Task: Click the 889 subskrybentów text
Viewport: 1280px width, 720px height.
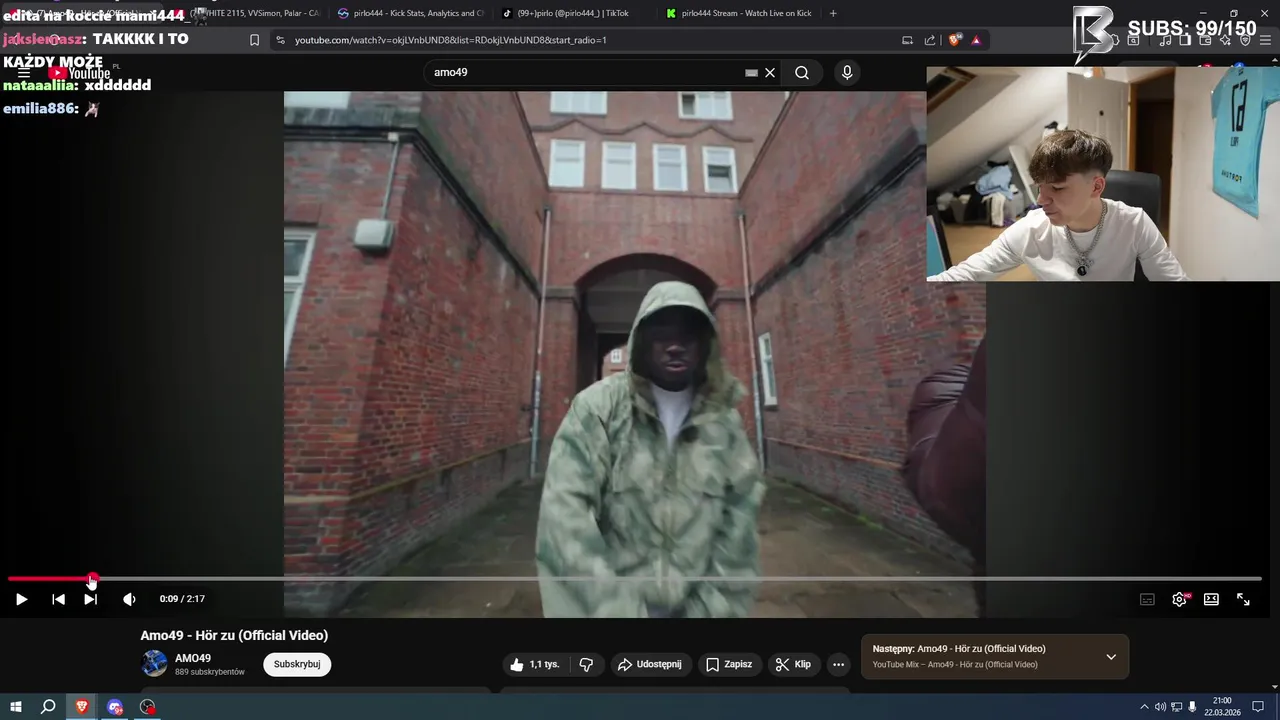Action: click(x=210, y=672)
